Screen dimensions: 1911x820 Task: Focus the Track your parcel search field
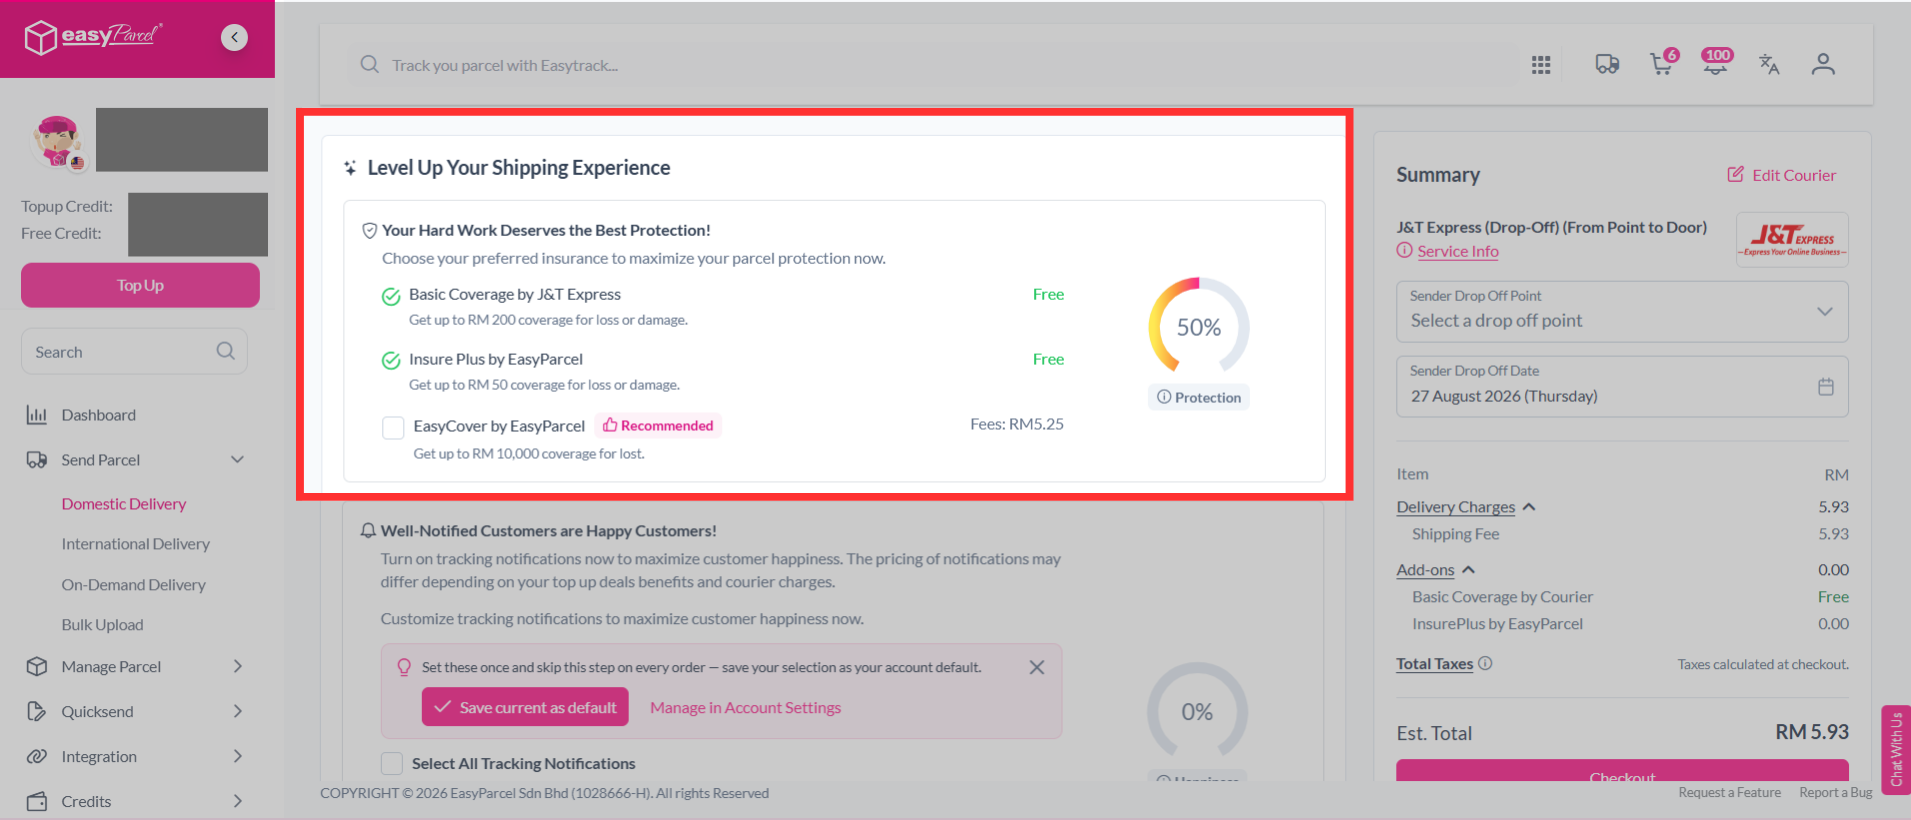click(935, 65)
